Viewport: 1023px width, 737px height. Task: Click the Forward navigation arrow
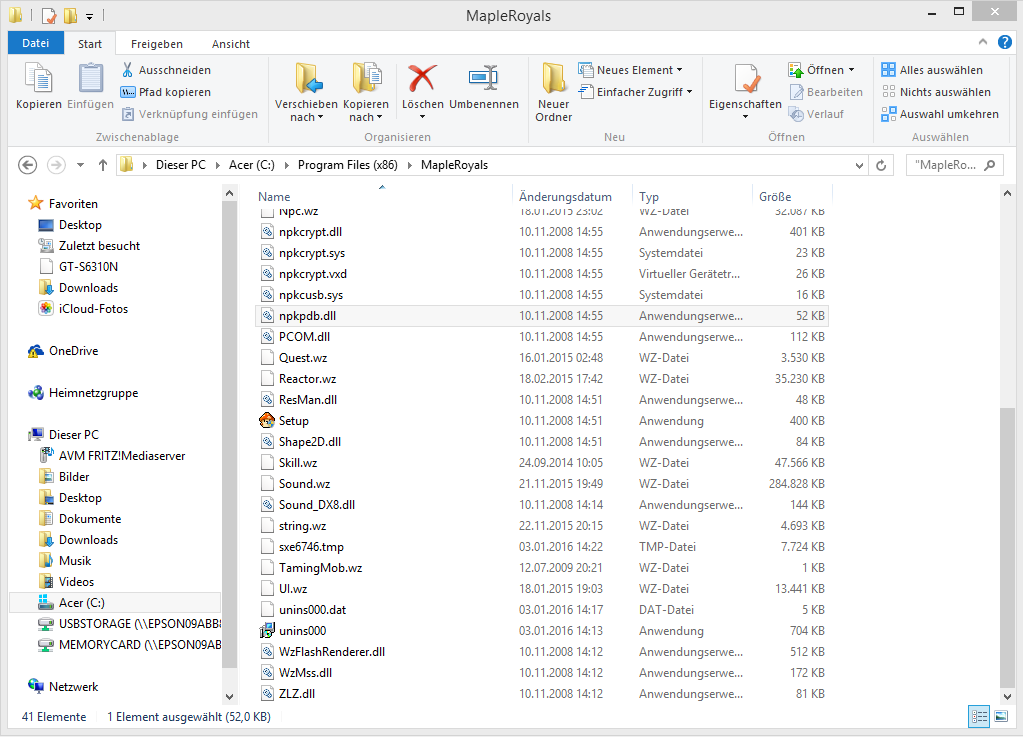(56, 165)
